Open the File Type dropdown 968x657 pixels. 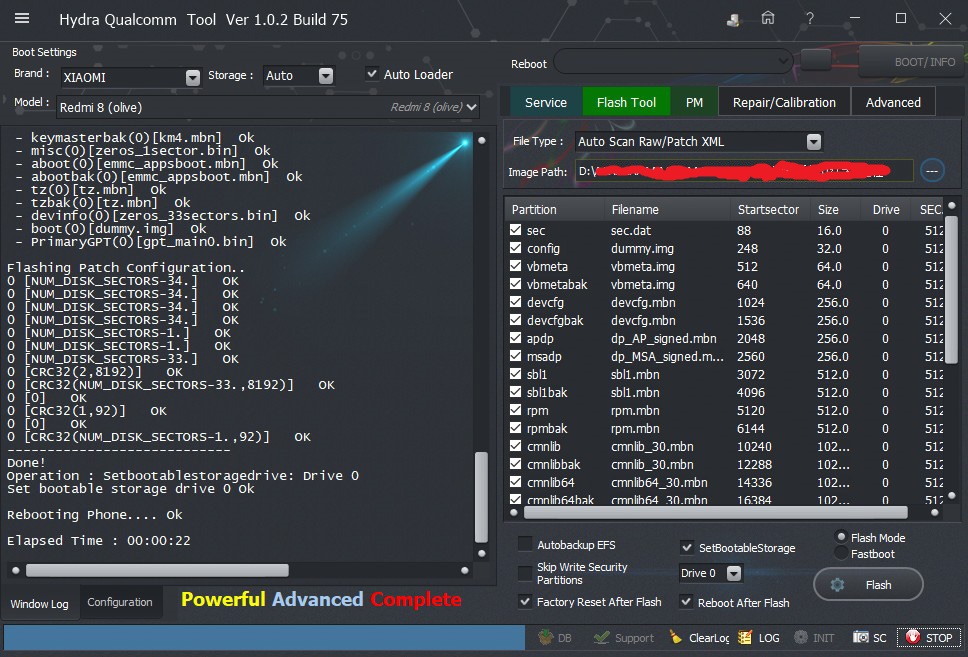(814, 141)
